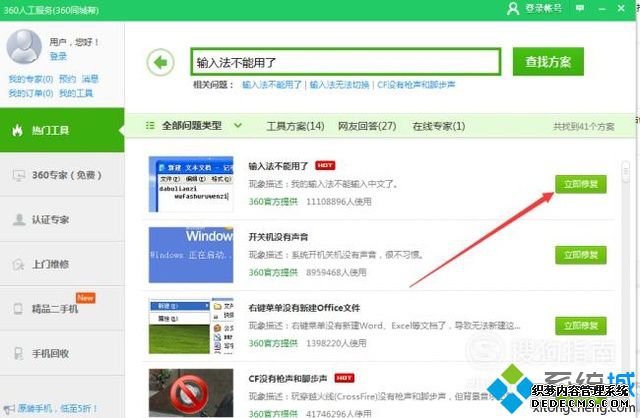Click title 开关机没有声音
The height and width of the screenshot is (418, 640).
(x=278, y=237)
